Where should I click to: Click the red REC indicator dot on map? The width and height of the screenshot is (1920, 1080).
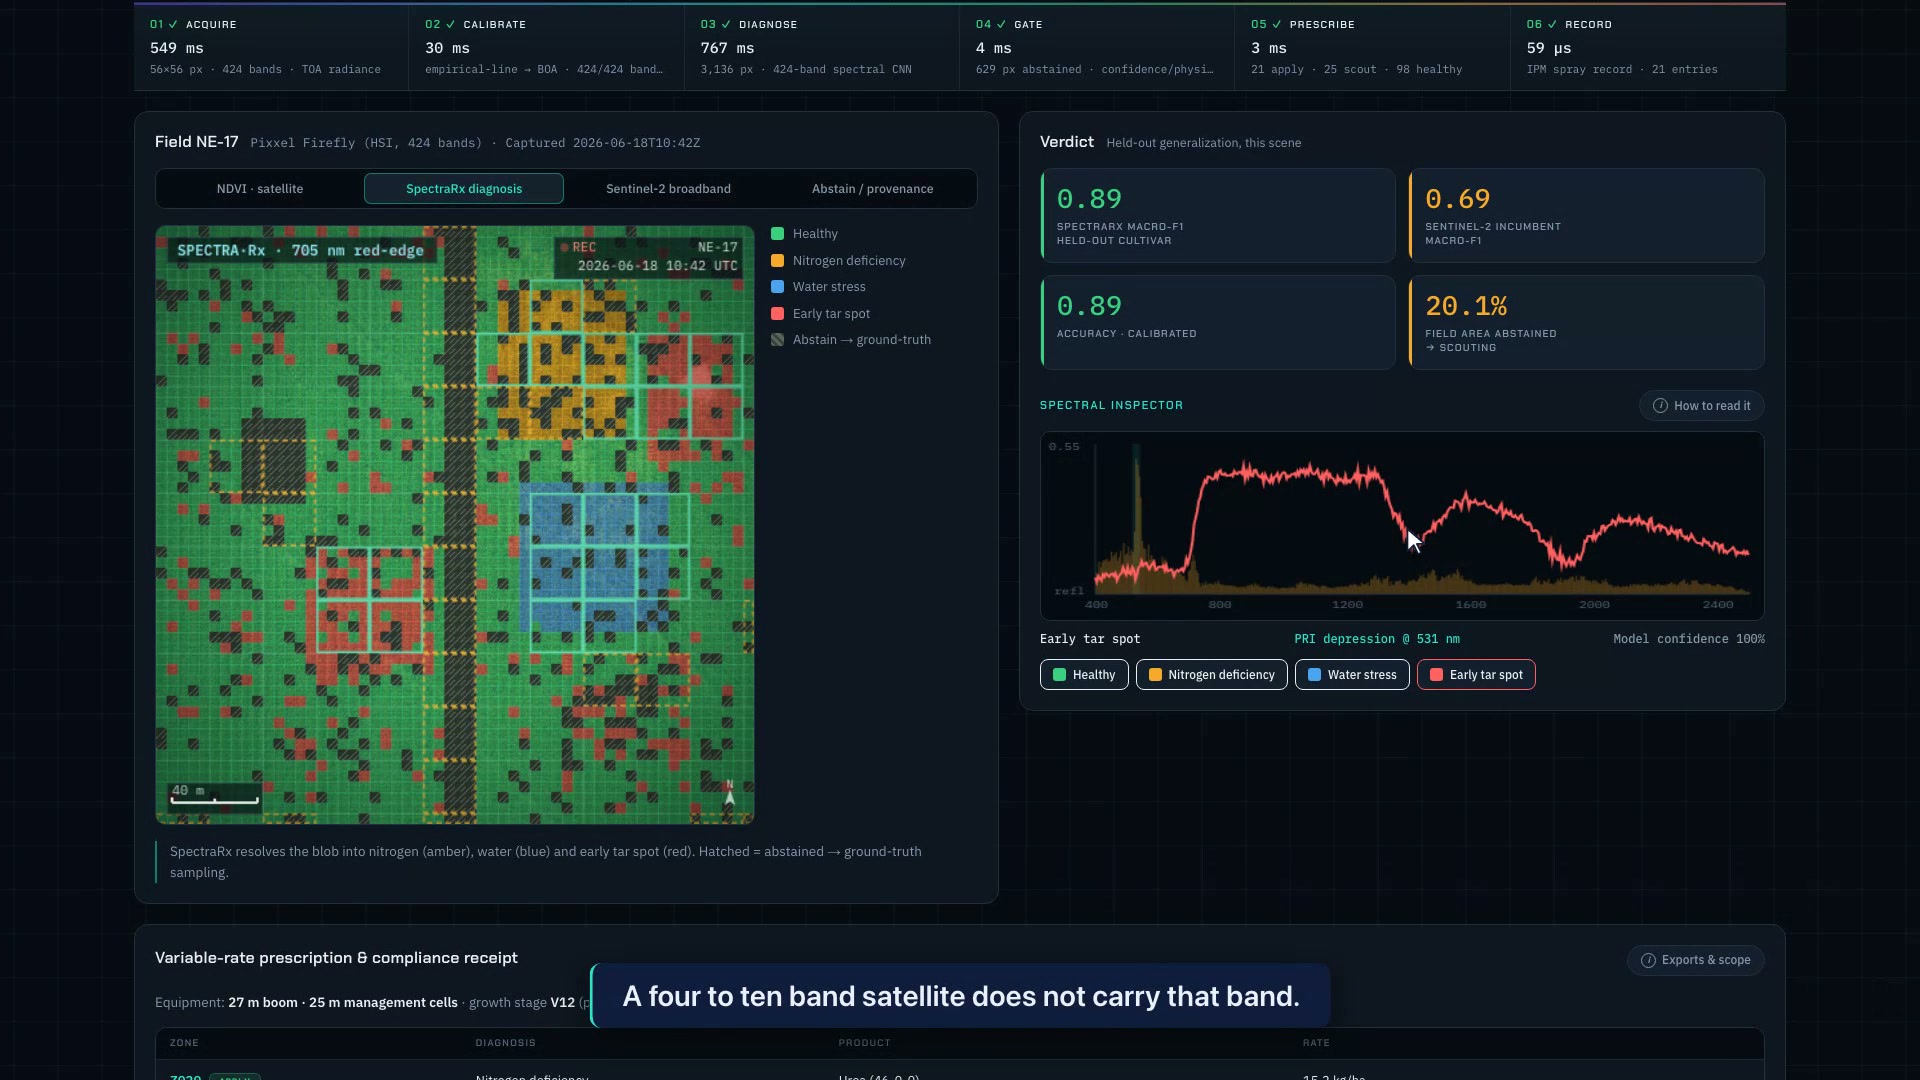click(x=565, y=247)
